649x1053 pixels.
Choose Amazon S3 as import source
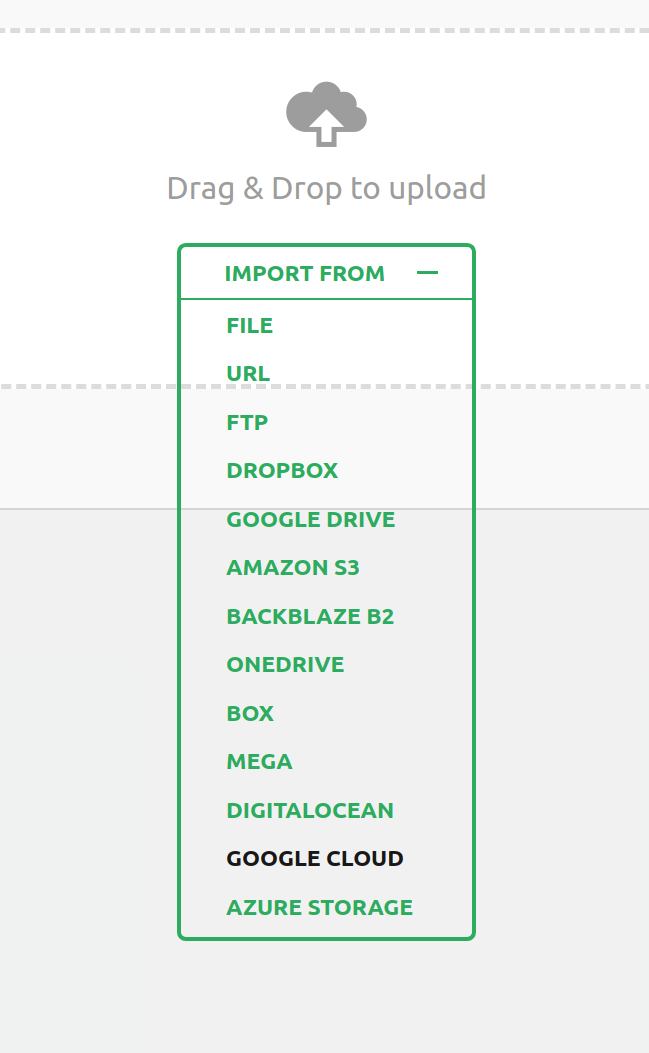pos(293,568)
